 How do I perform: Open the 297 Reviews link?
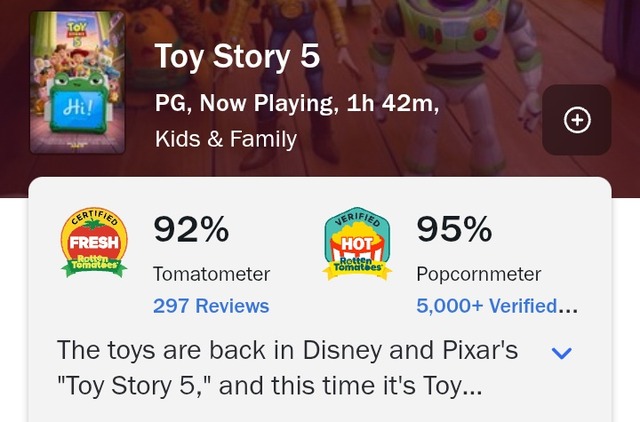pyautogui.click(x=211, y=306)
